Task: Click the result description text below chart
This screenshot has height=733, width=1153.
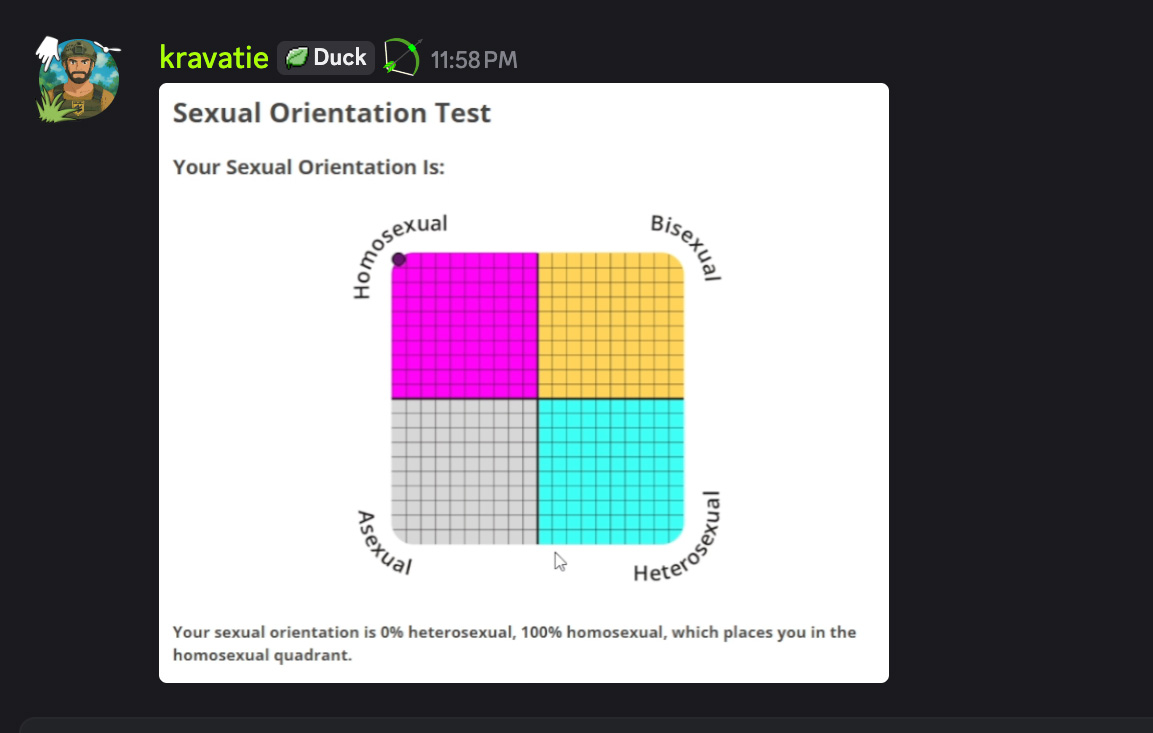Action: [x=514, y=644]
